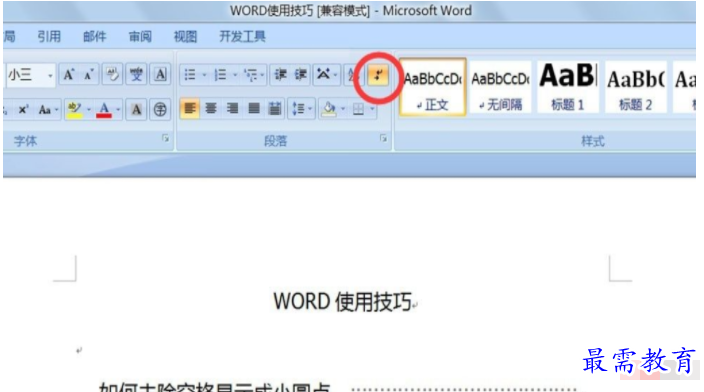
Task: Apply the 正文 style
Action: pos(432,87)
